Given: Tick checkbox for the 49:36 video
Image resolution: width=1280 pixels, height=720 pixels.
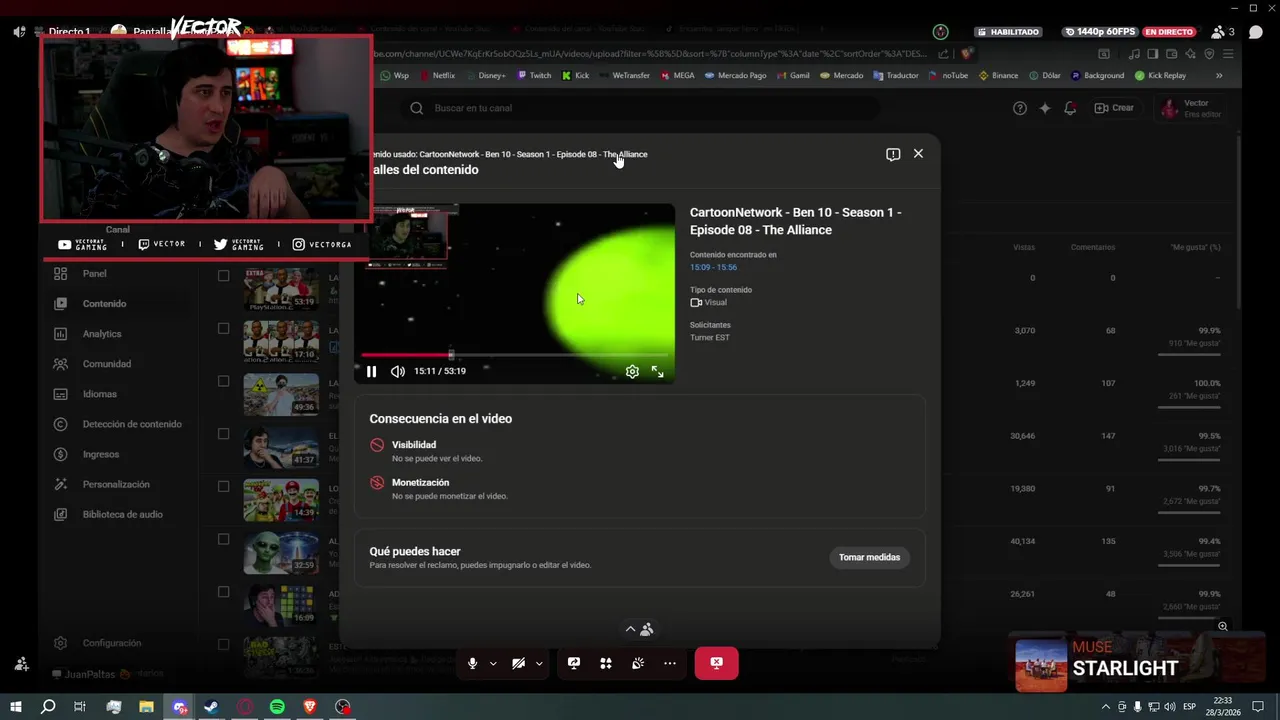Looking at the screenshot, I should (x=223, y=381).
